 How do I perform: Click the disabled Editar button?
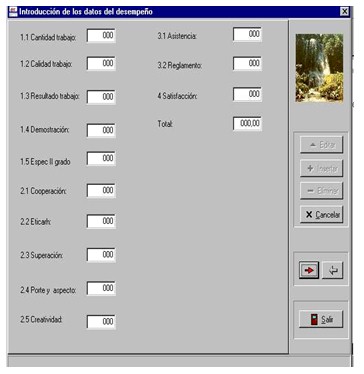coord(321,145)
